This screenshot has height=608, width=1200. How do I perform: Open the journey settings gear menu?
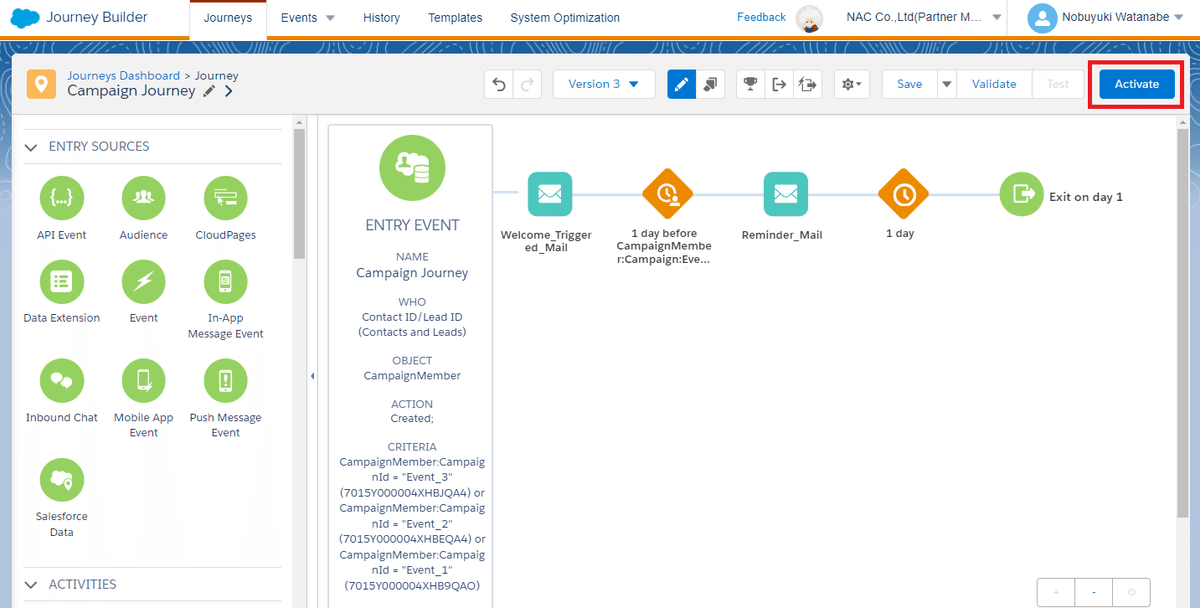click(x=852, y=84)
